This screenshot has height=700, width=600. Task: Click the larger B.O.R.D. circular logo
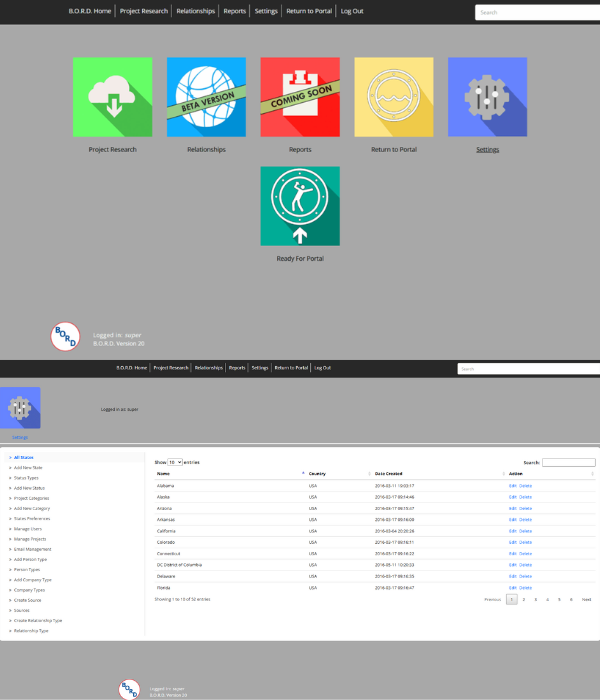(65, 337)
